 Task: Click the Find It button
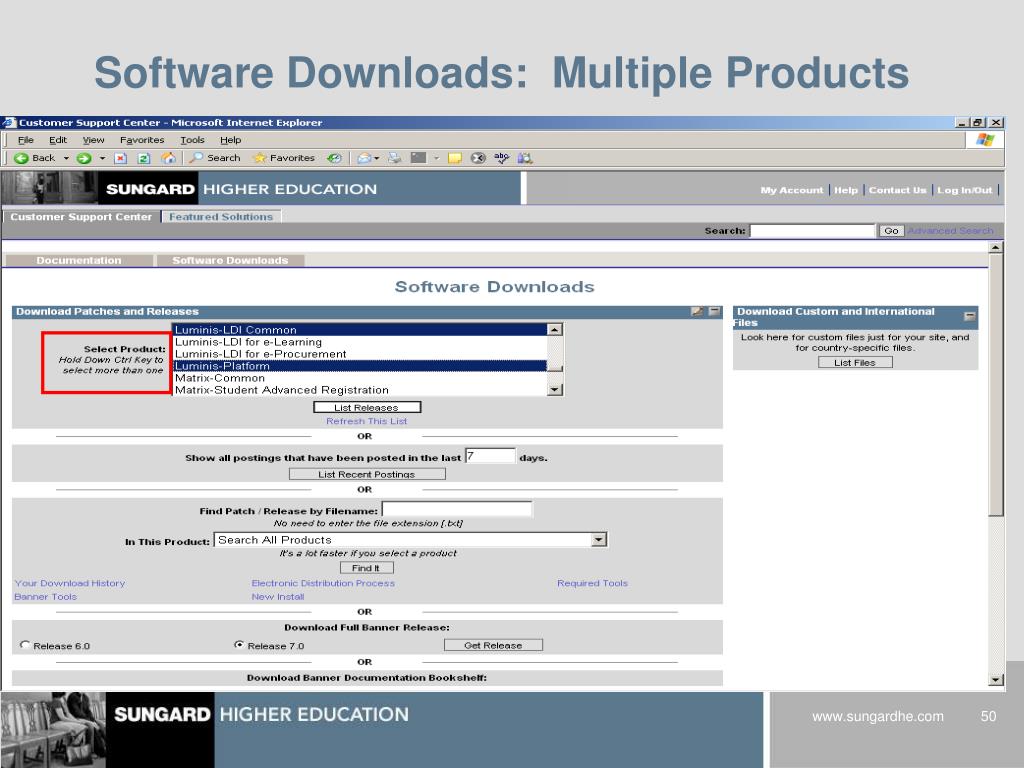click(x=366, y=568)
